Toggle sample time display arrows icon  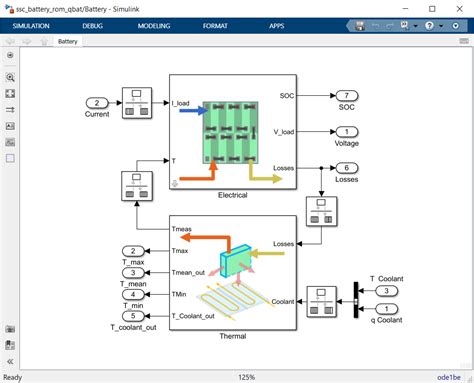tap(10, 110)
